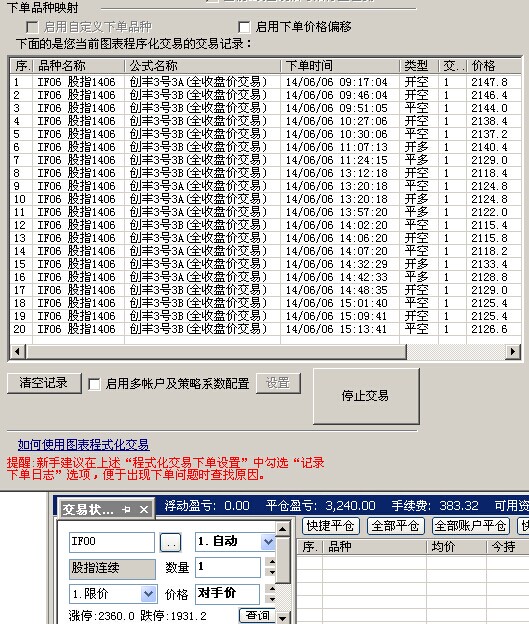Click the 浮动盈亏 0.00 value
Screen dimensions: 529x624
pos(237,506)
